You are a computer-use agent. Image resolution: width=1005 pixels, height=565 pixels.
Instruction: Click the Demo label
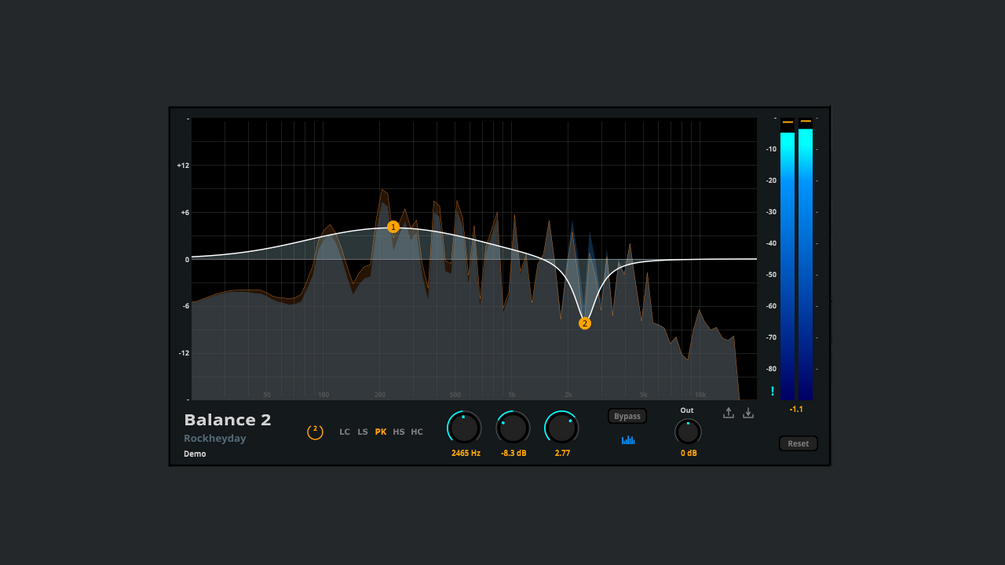(195, 454)
